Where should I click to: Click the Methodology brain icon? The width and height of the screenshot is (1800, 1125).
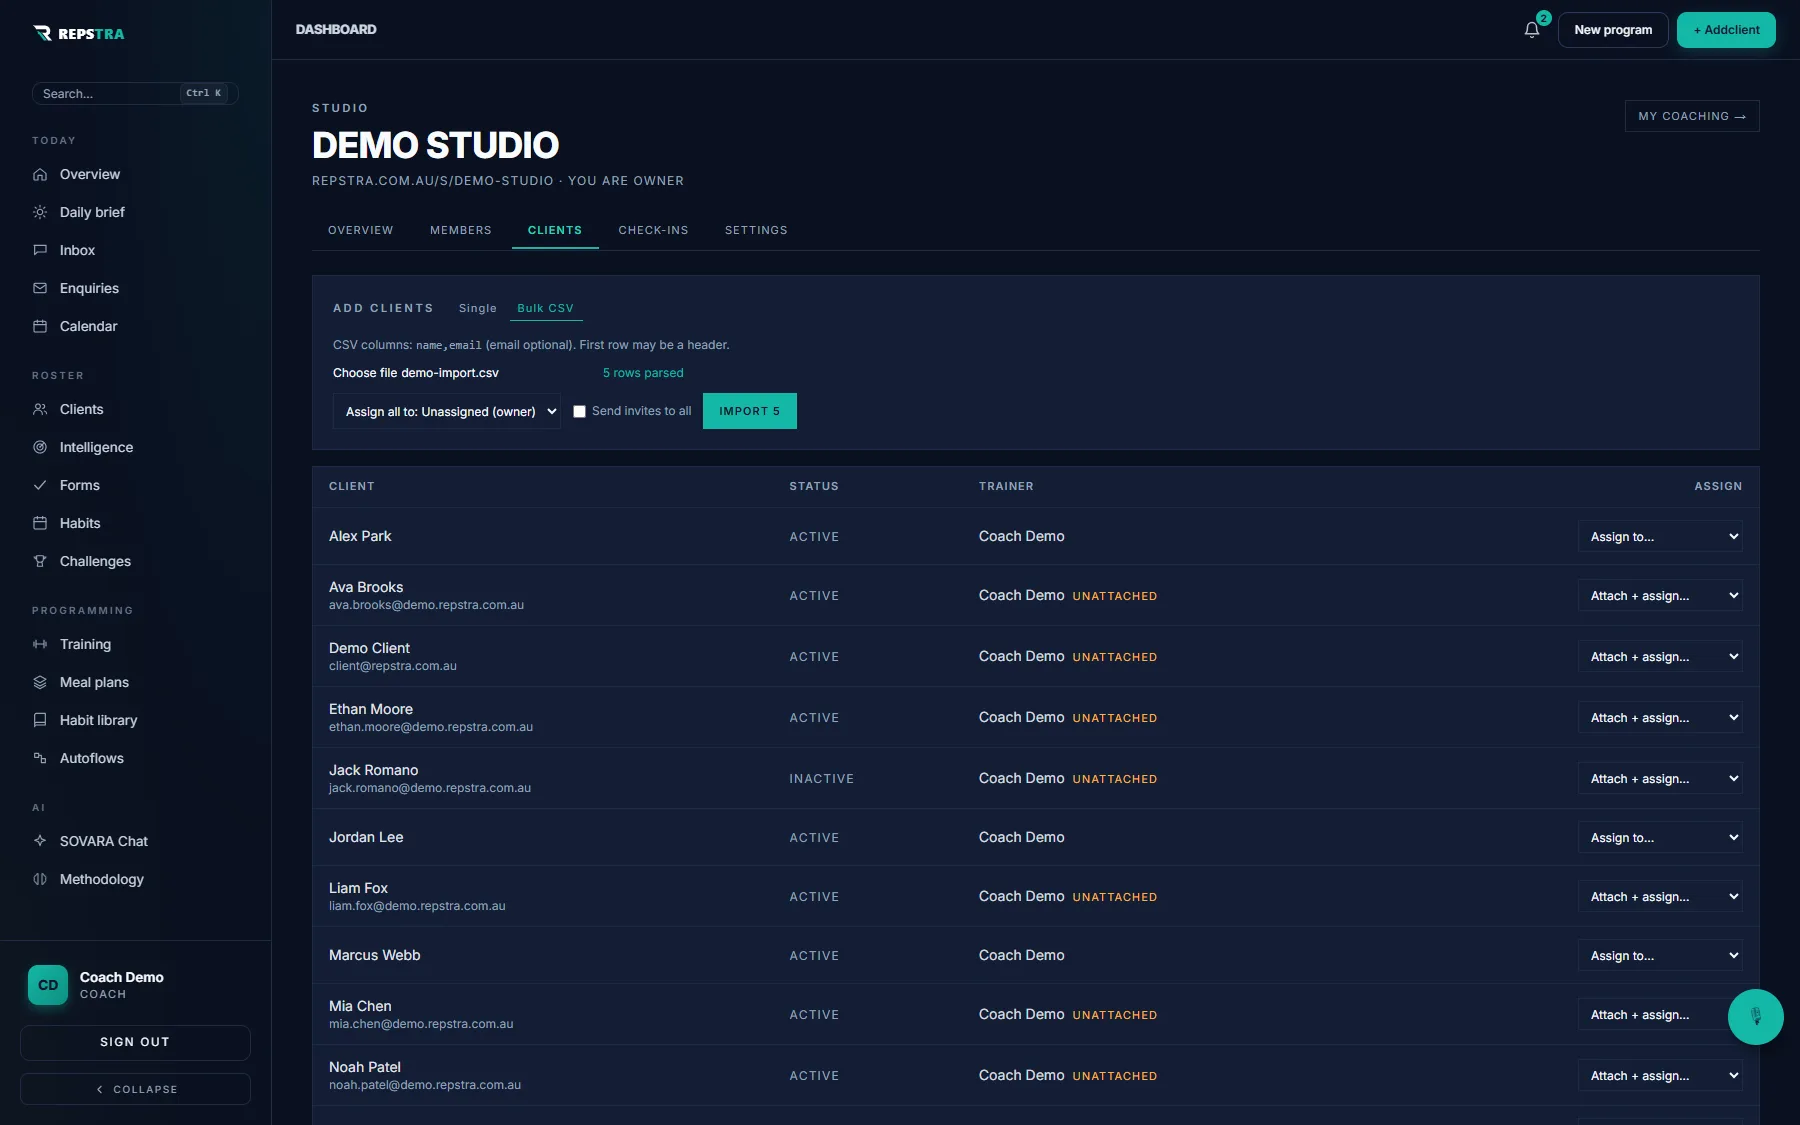pyautogui.click(x=40, y=879)
